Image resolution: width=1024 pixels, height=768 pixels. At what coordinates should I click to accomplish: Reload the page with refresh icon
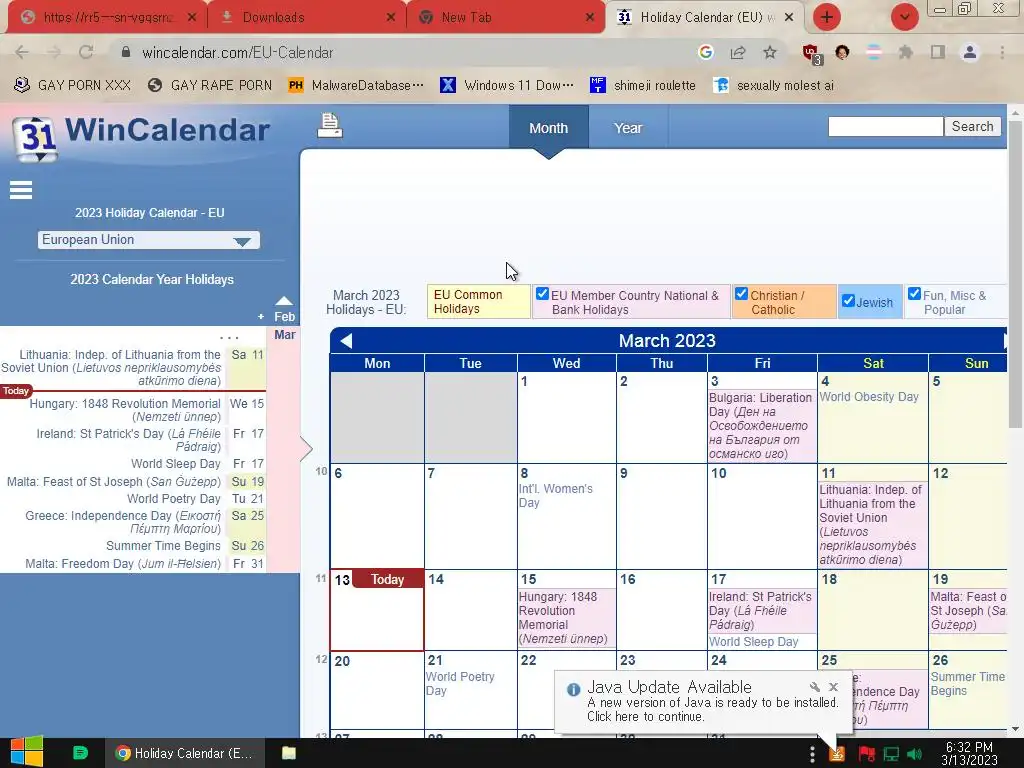(86, 52)
